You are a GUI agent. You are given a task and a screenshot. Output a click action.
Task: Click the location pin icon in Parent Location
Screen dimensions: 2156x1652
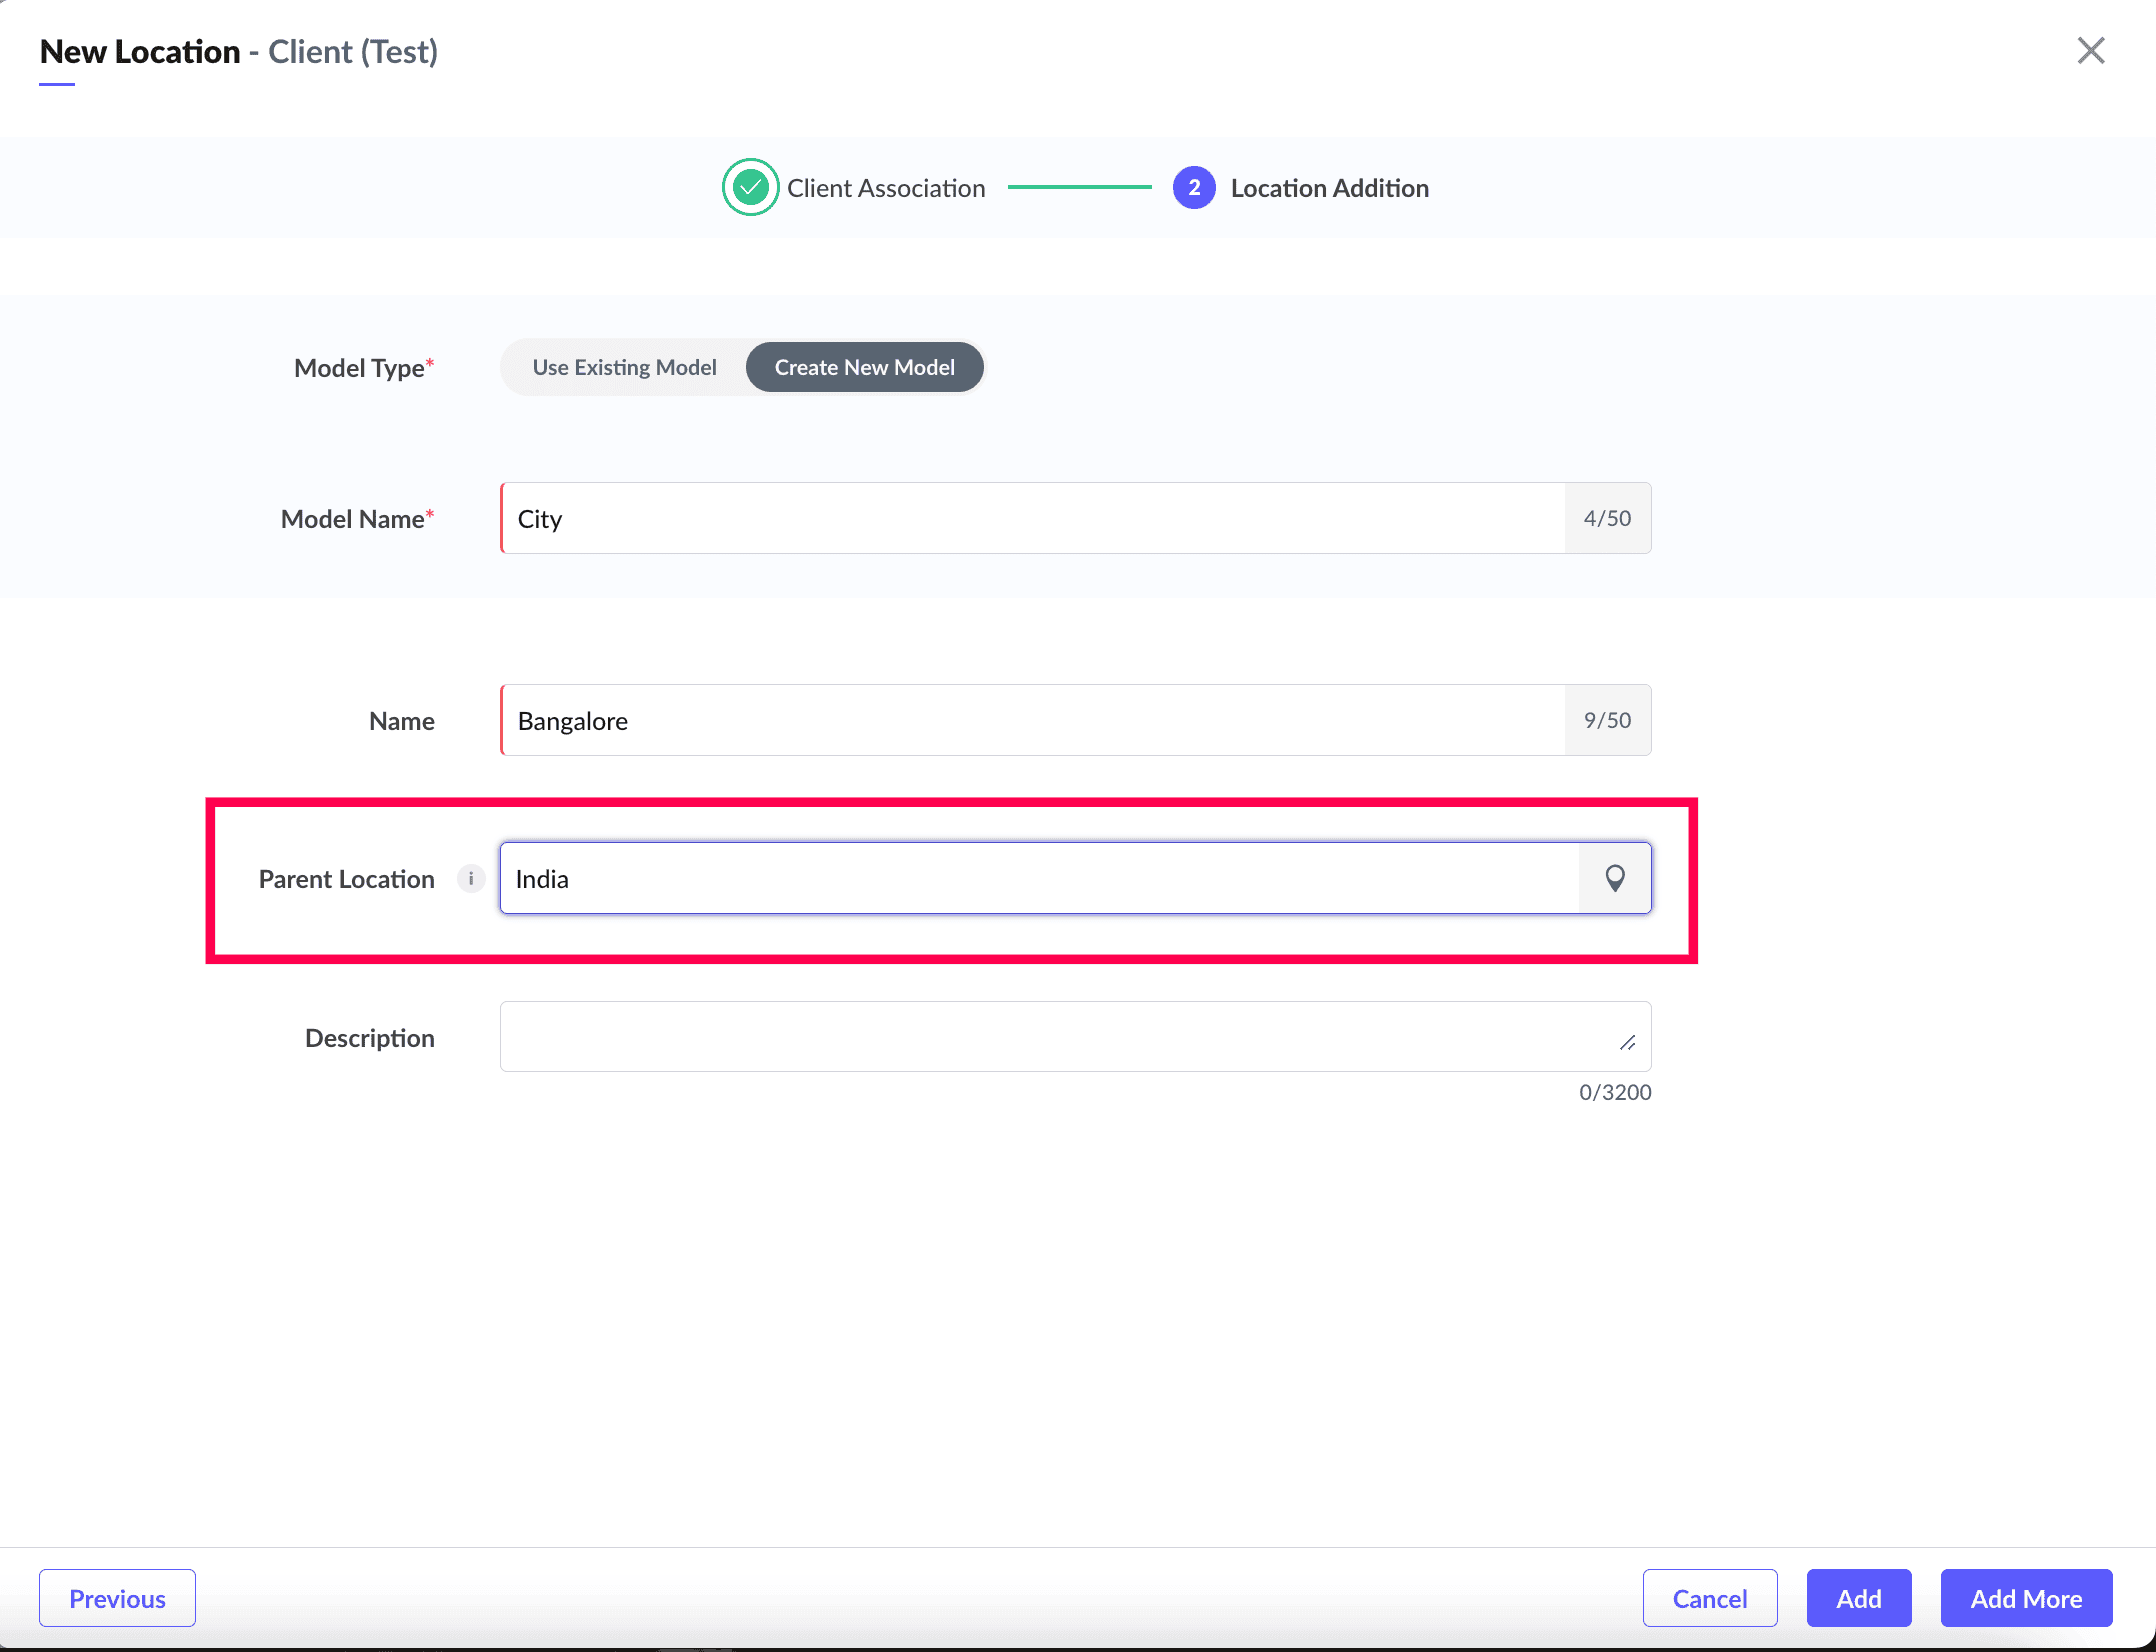click(x=1614, y=878)
